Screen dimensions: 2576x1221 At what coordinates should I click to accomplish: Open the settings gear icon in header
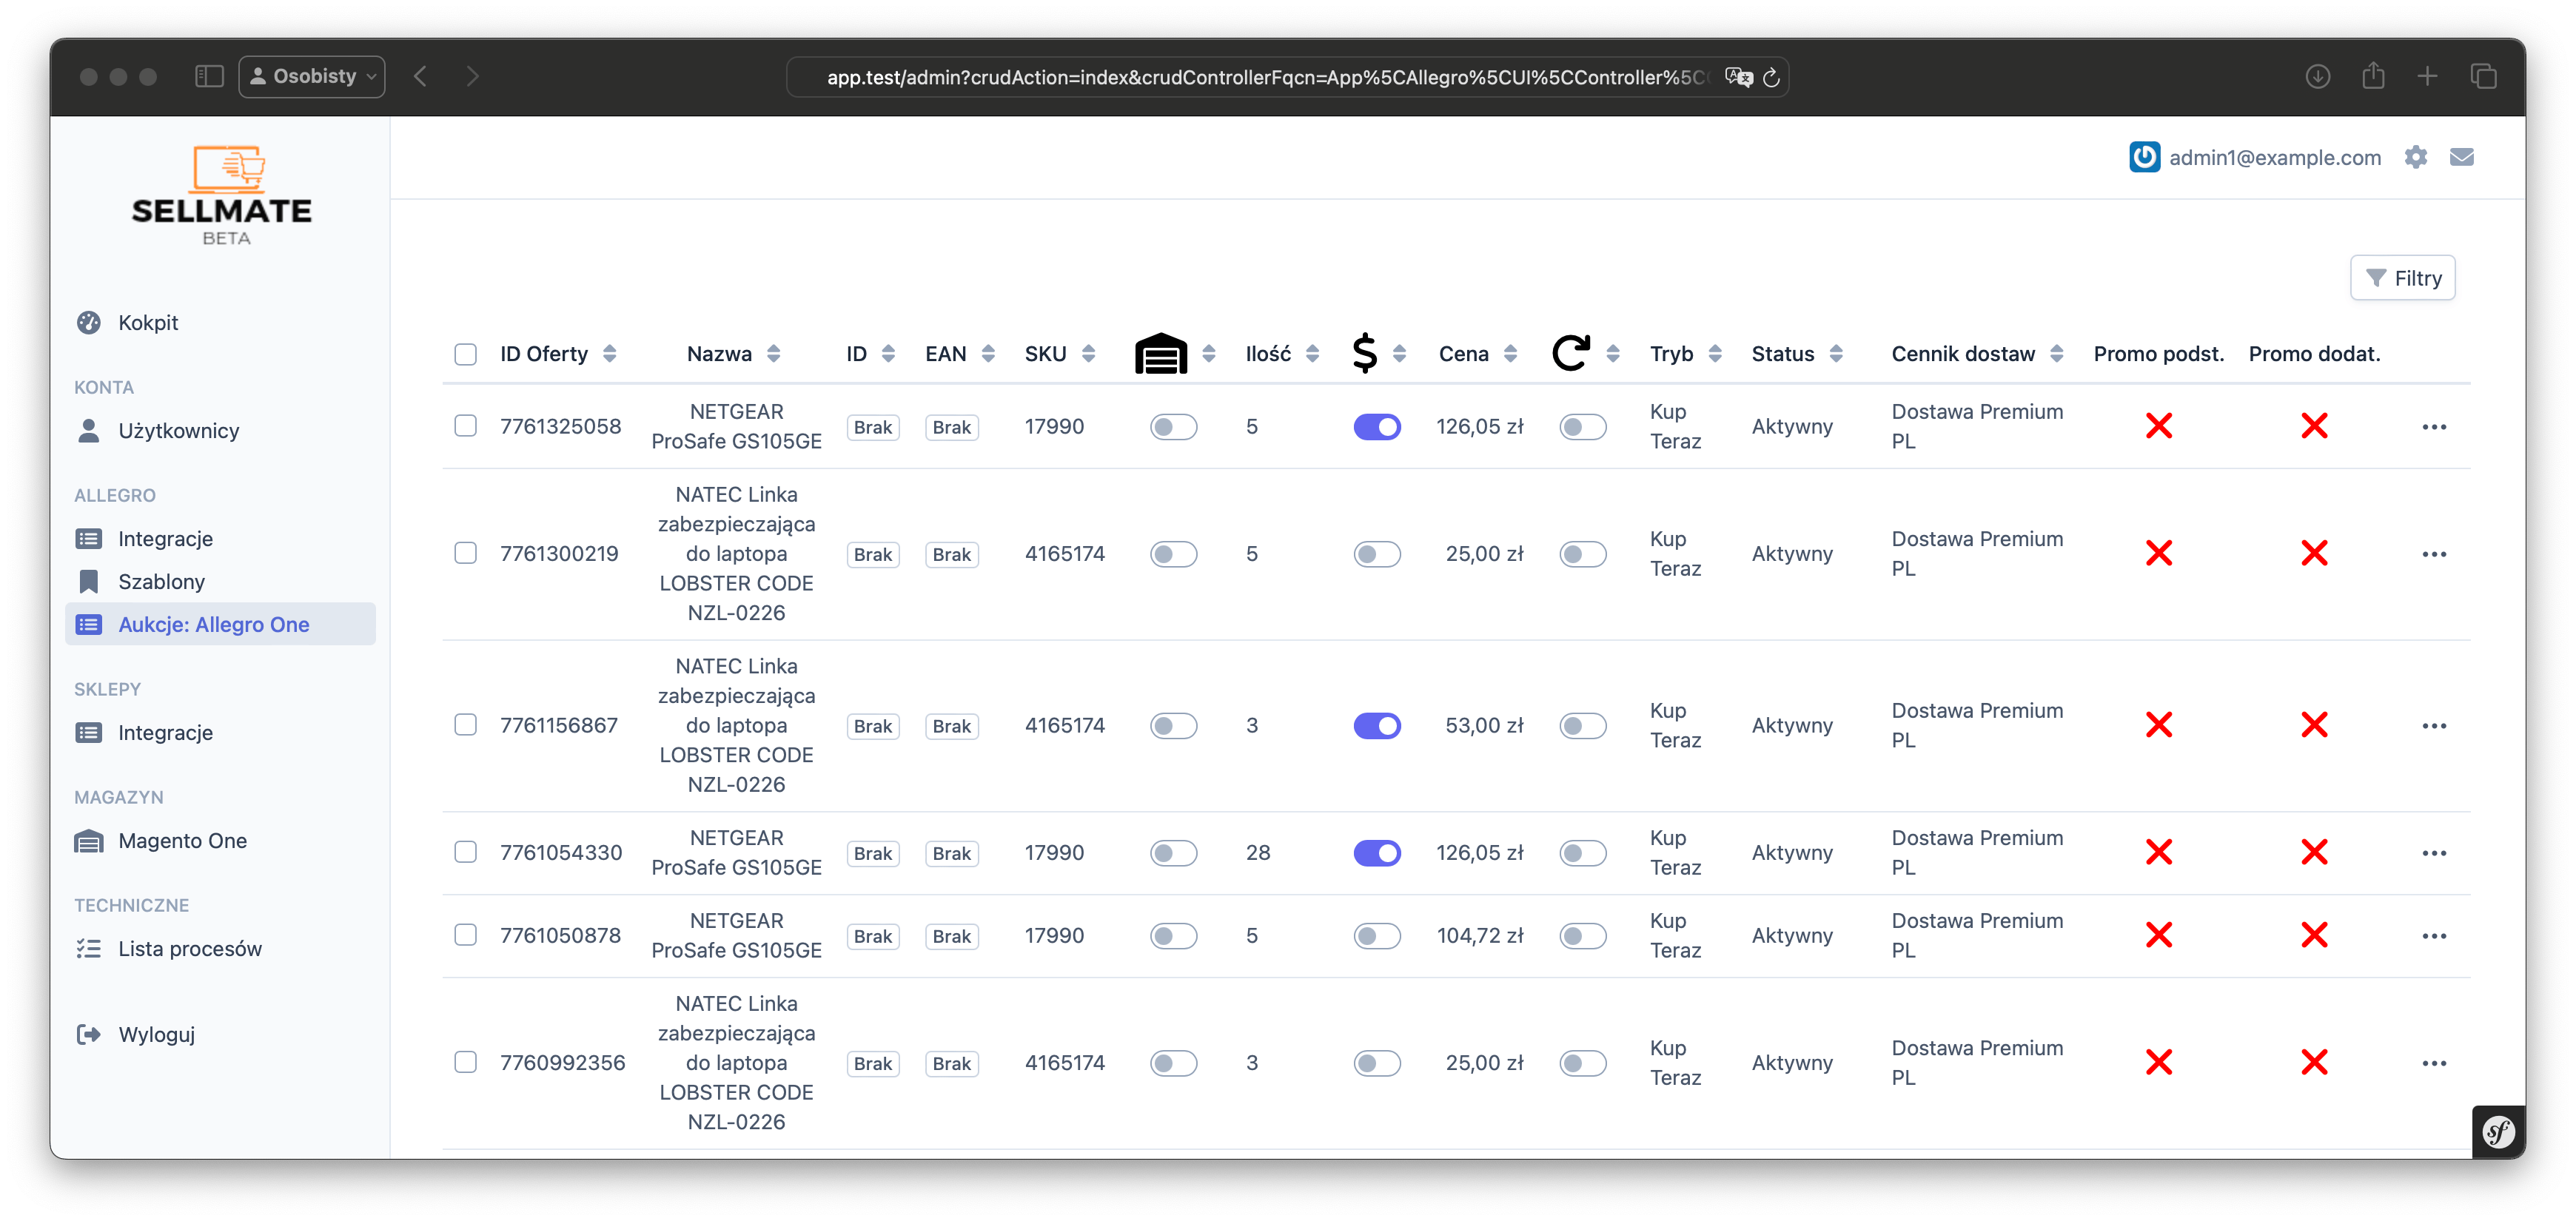coord(2416,157)
